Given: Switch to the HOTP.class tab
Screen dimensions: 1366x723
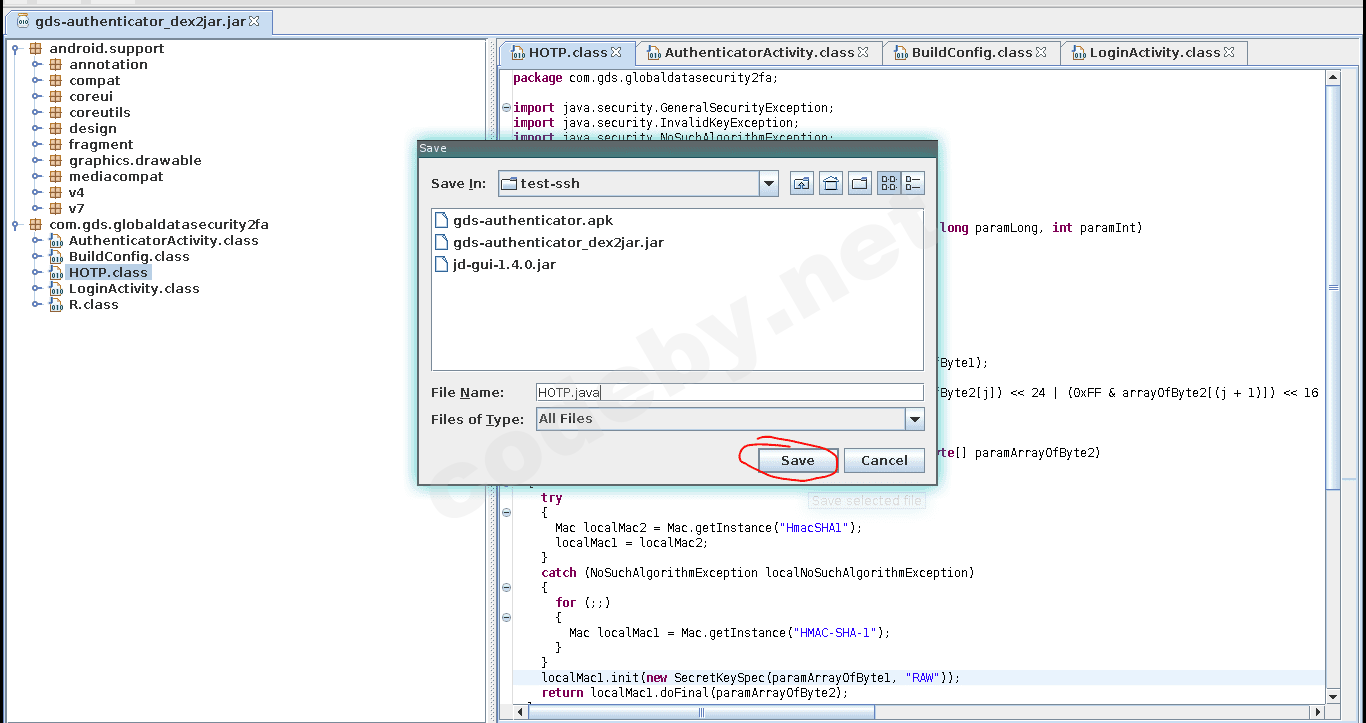Looking at the screenshot, I should 568,52.
